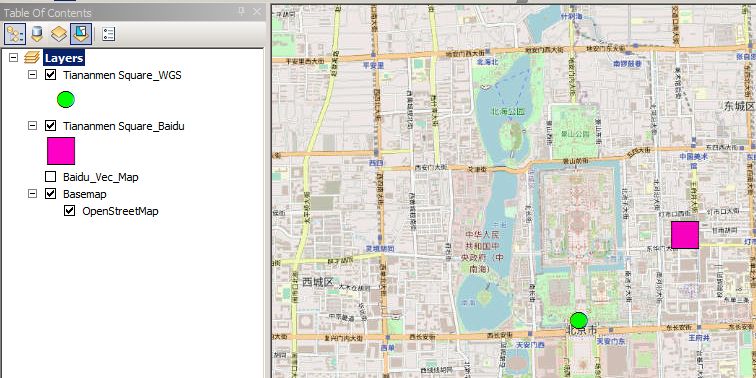Switch to List By Source view
The width and height of the screenshot is (756, 378).
(x=37, y=34)
